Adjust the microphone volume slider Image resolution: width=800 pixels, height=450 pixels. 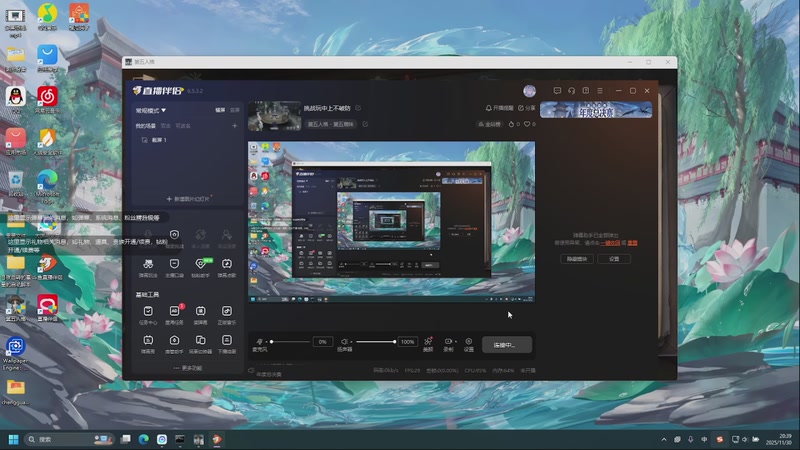click(x=290, y=341)
